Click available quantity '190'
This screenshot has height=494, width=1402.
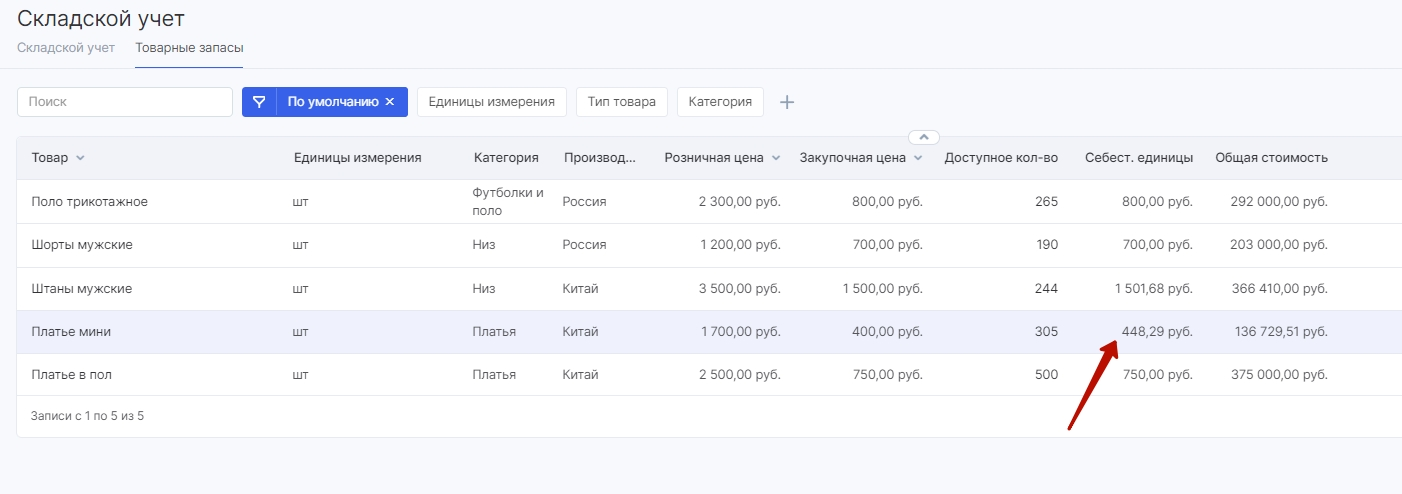[x=1046, y=245]
